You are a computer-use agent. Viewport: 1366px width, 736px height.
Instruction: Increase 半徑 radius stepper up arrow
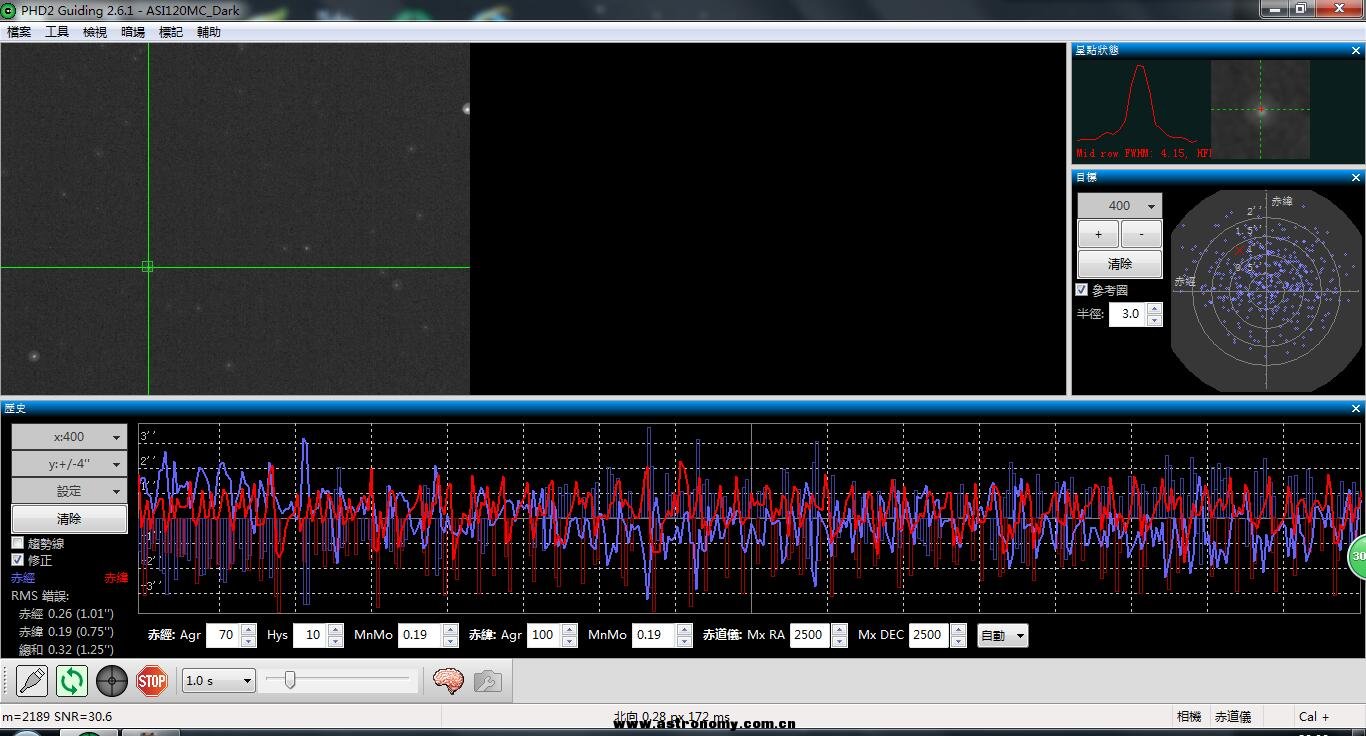click(1155, 309)
